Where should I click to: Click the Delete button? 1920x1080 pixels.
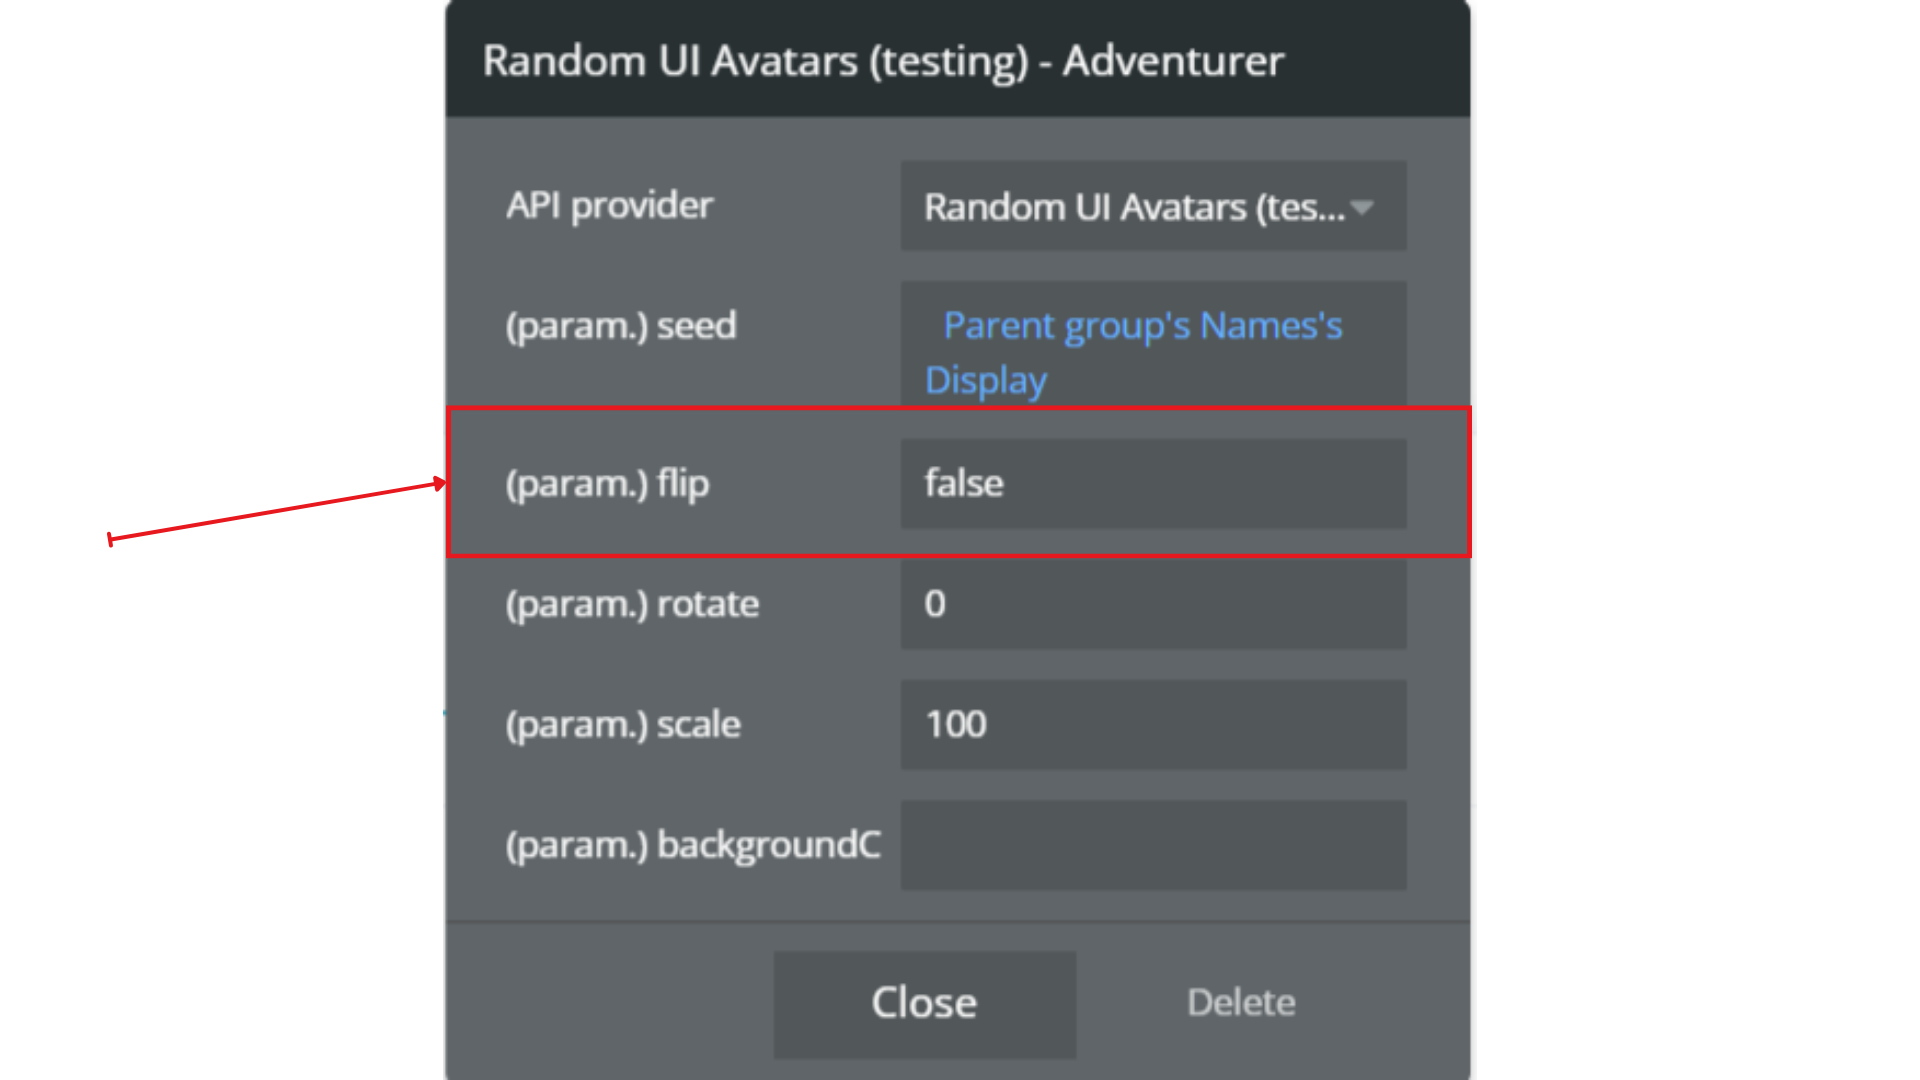pyautogui.click(x=1241, y=1003)
